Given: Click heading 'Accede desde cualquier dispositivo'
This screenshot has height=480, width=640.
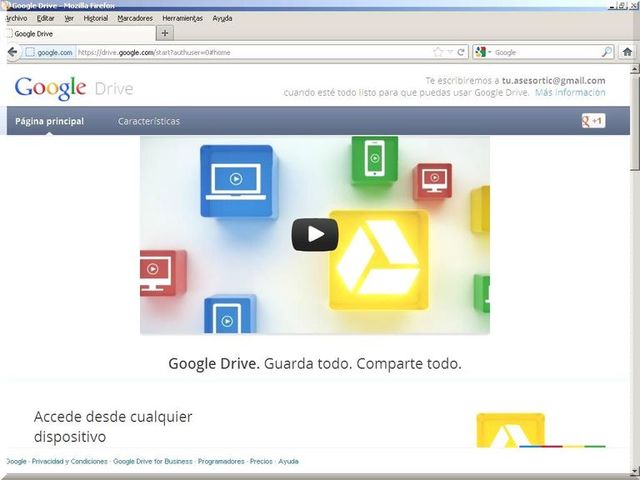Looking at the screenshot, I should click(113, 427).
